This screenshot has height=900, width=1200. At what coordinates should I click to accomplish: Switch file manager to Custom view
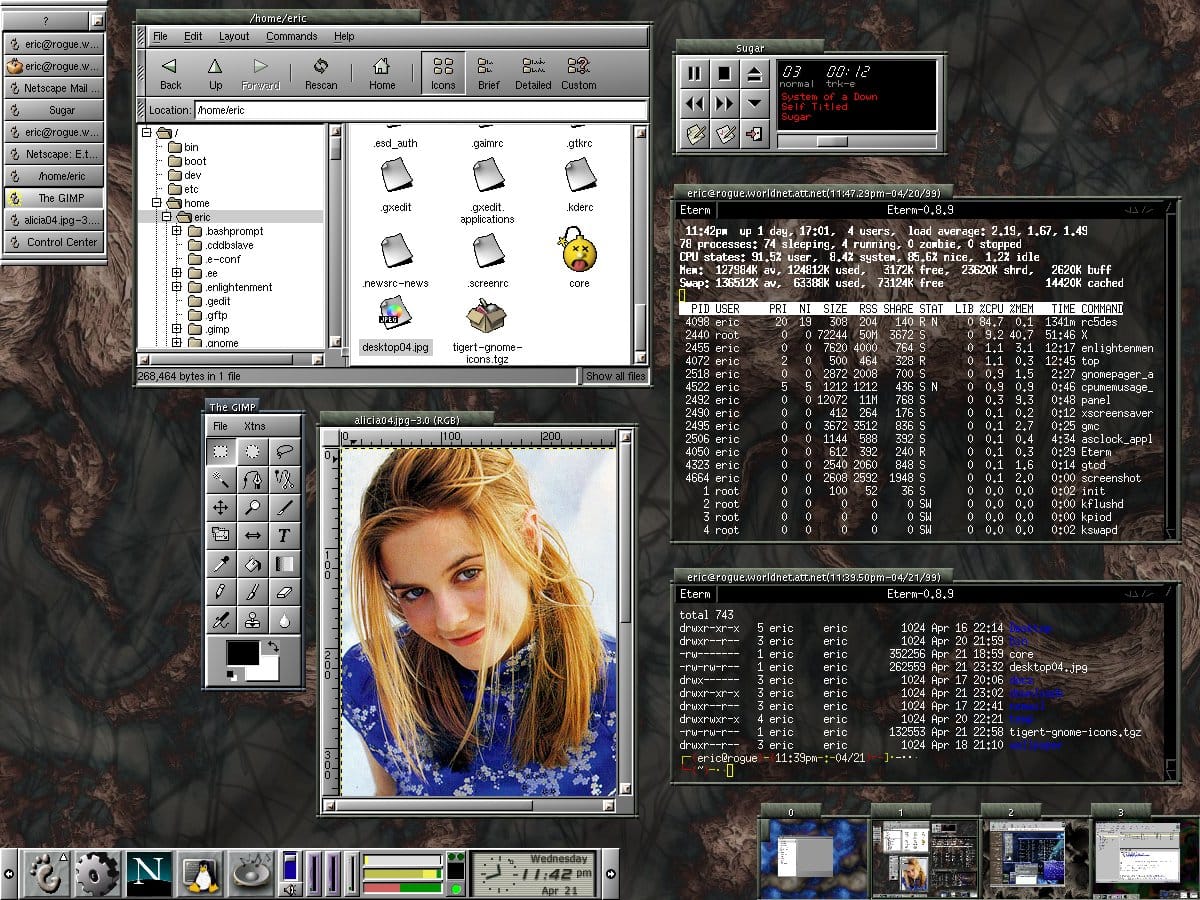pos(578,73)
